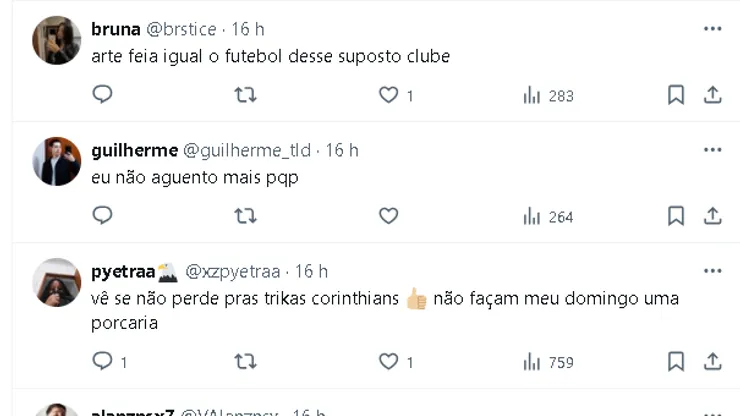View 264 views analytics on guilherme's tweet
Viewport: 740px width, 416px height.
coord(548,216)
